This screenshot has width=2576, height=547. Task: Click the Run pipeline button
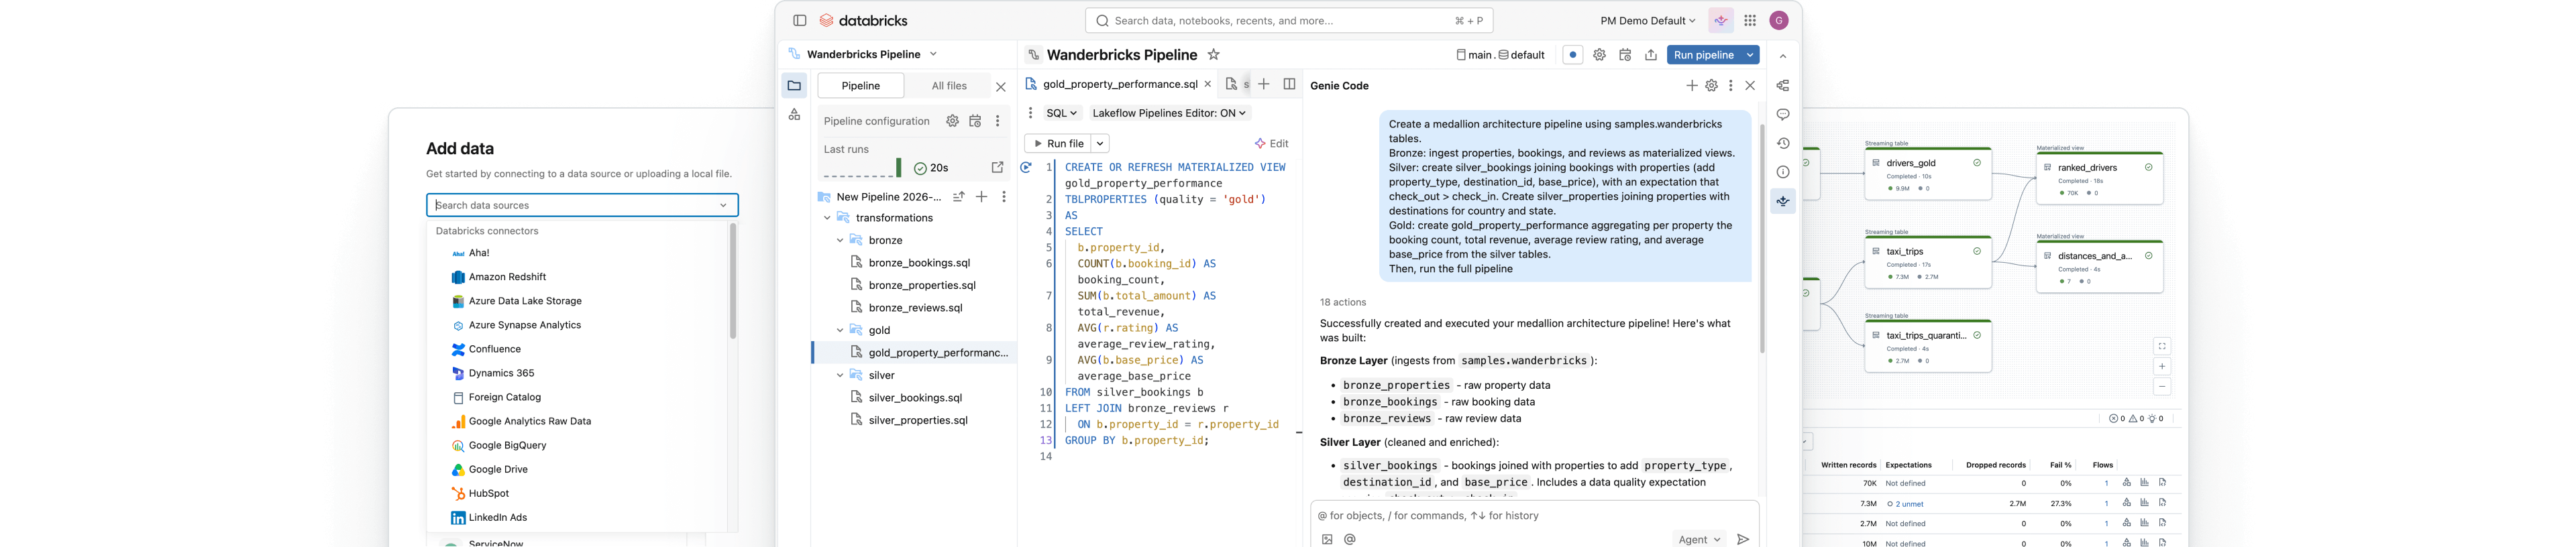click(x=1704, y=55)
